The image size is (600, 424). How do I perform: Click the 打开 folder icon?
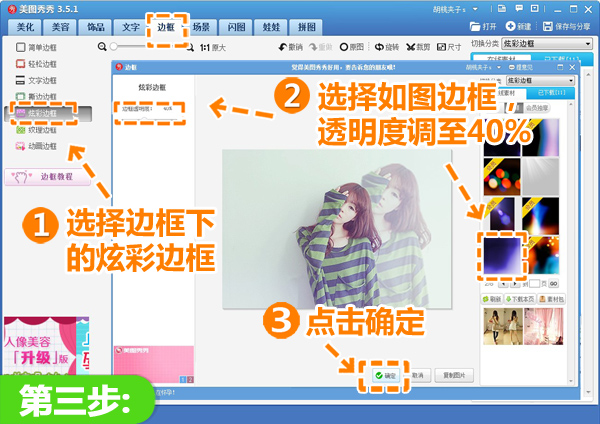pyautogui.click(x=475, y=26)
